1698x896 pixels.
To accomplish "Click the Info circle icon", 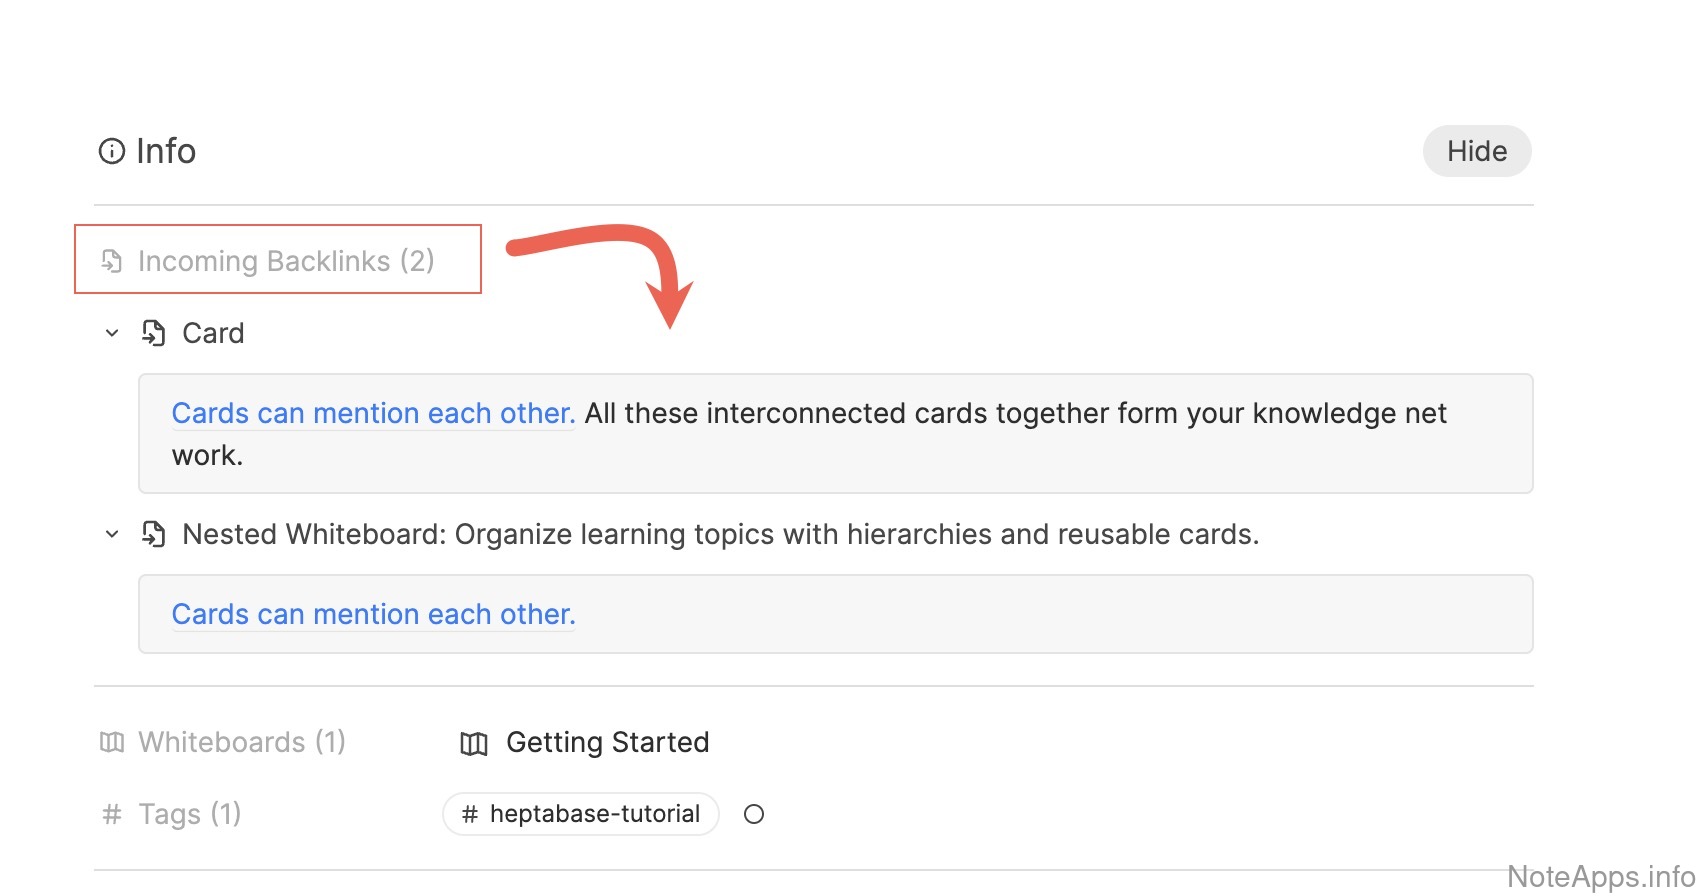I will click(x=111, y=151).
